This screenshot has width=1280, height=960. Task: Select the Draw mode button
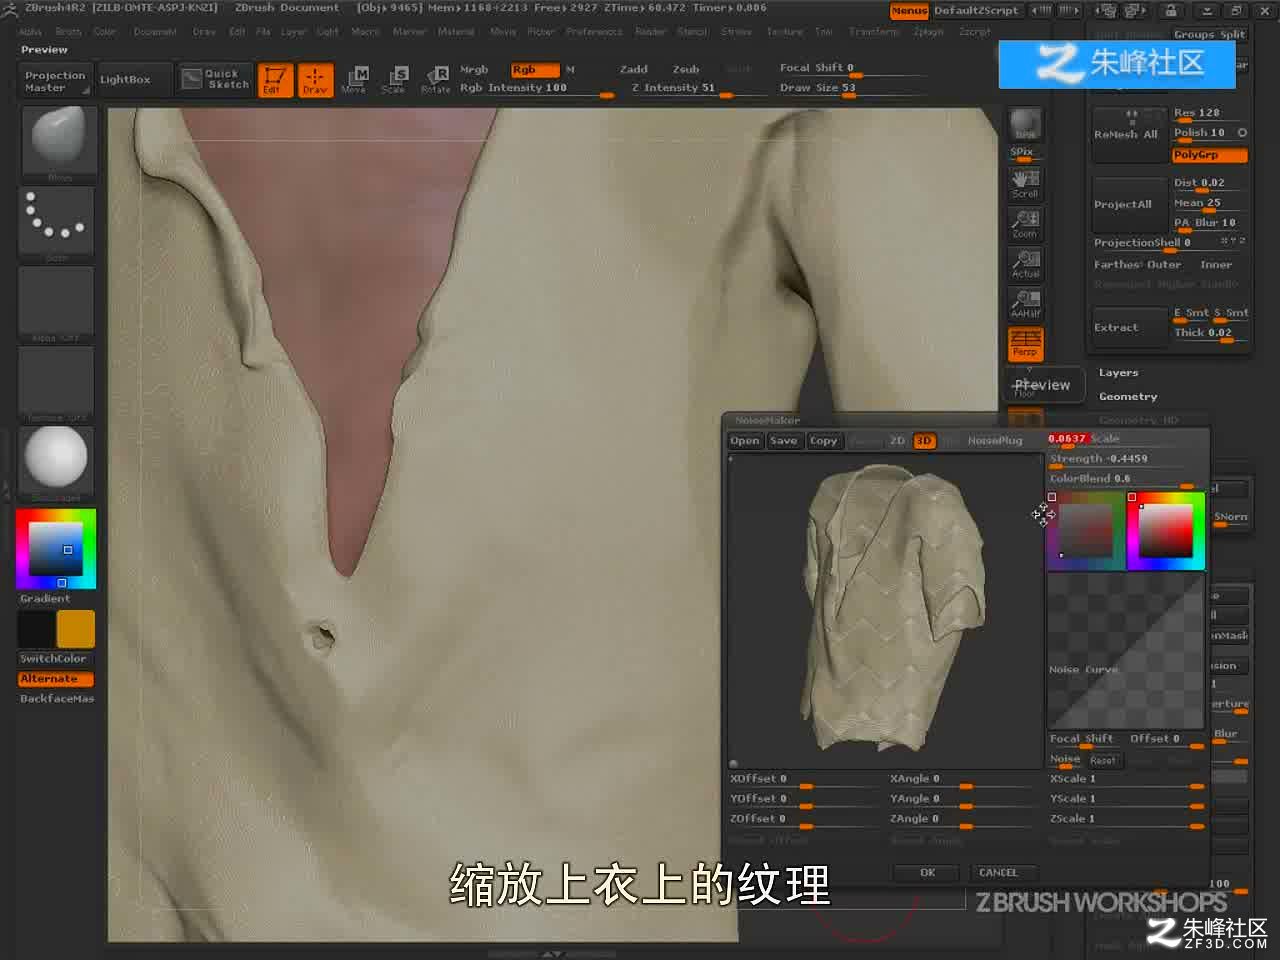click(x=315, y=79)
